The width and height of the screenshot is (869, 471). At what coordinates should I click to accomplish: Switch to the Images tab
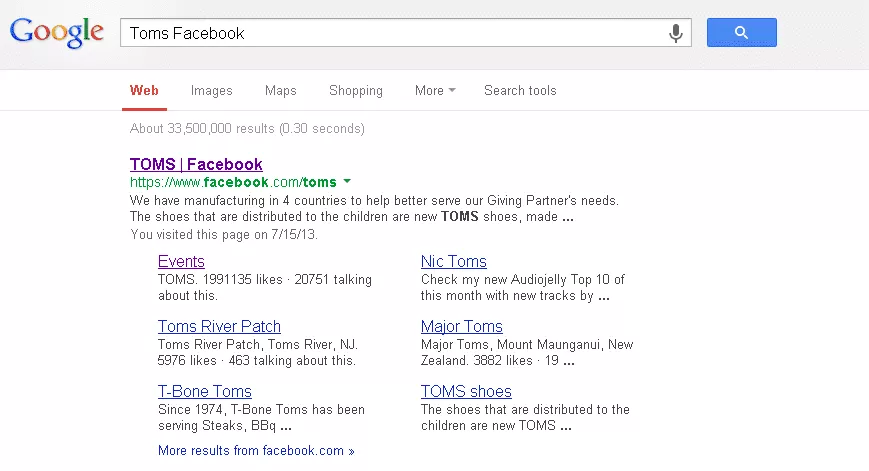(x=212, y=90)
